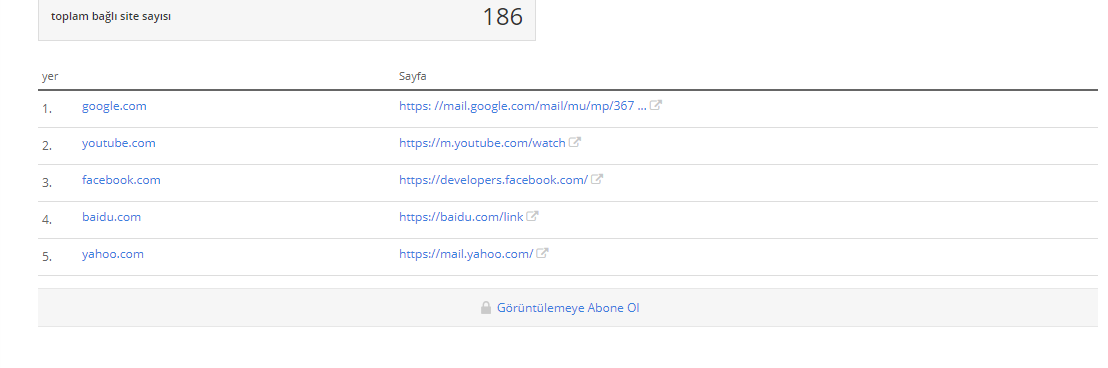Click rank number 1. in table
The width and height of the screenshot is (1108, 368).
[47, 109]
